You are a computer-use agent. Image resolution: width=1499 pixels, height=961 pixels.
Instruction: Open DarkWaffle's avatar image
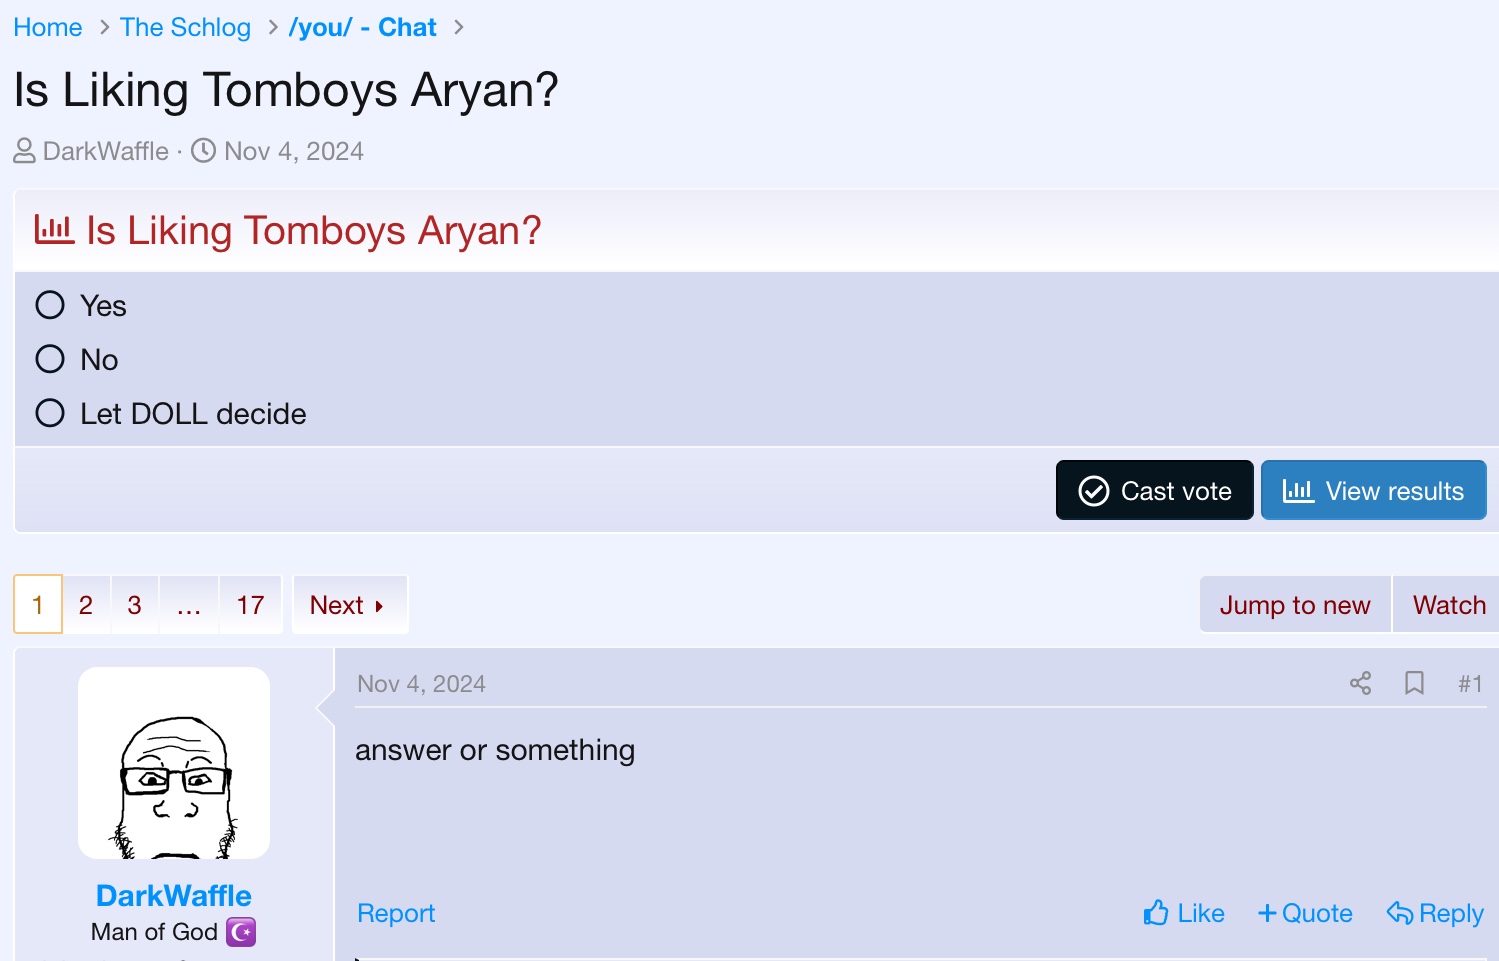coord(174,763)
